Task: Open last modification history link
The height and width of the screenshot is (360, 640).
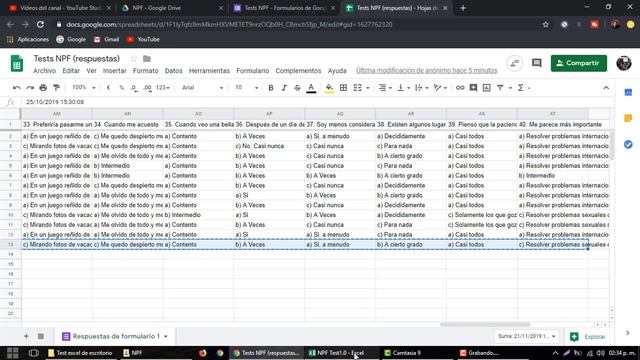Action: (x=427, y=71)
